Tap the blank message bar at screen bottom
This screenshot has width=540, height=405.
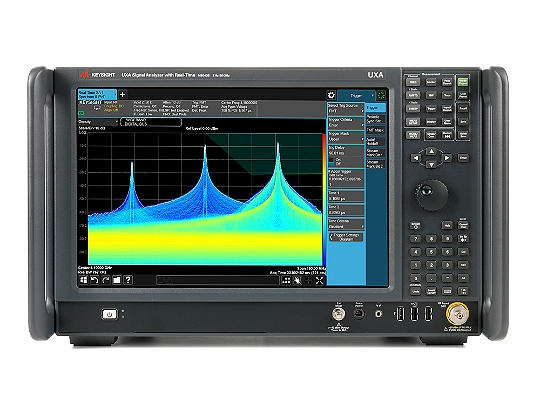click(x=217, y=280)
